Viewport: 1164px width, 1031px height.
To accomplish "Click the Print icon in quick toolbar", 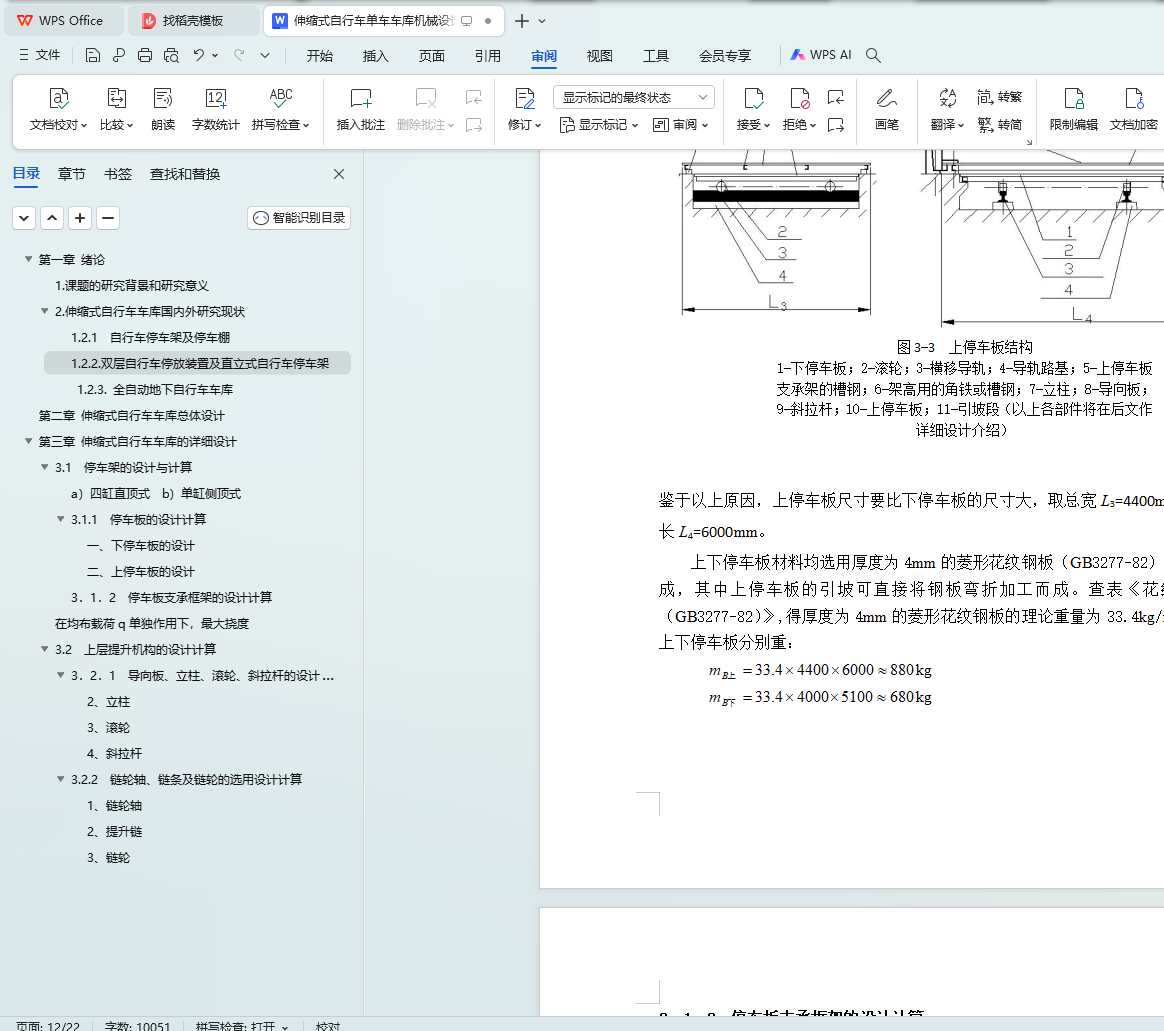I will [145, 55].
